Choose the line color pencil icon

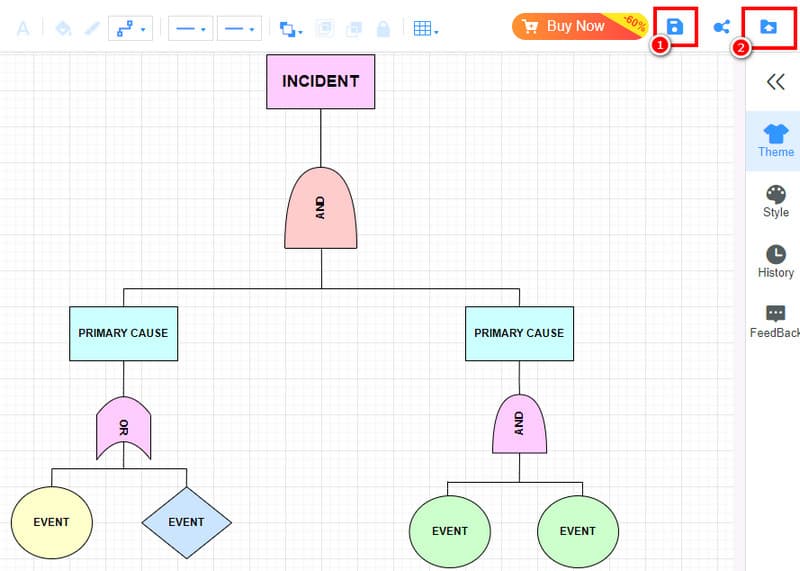coord(92,28)
